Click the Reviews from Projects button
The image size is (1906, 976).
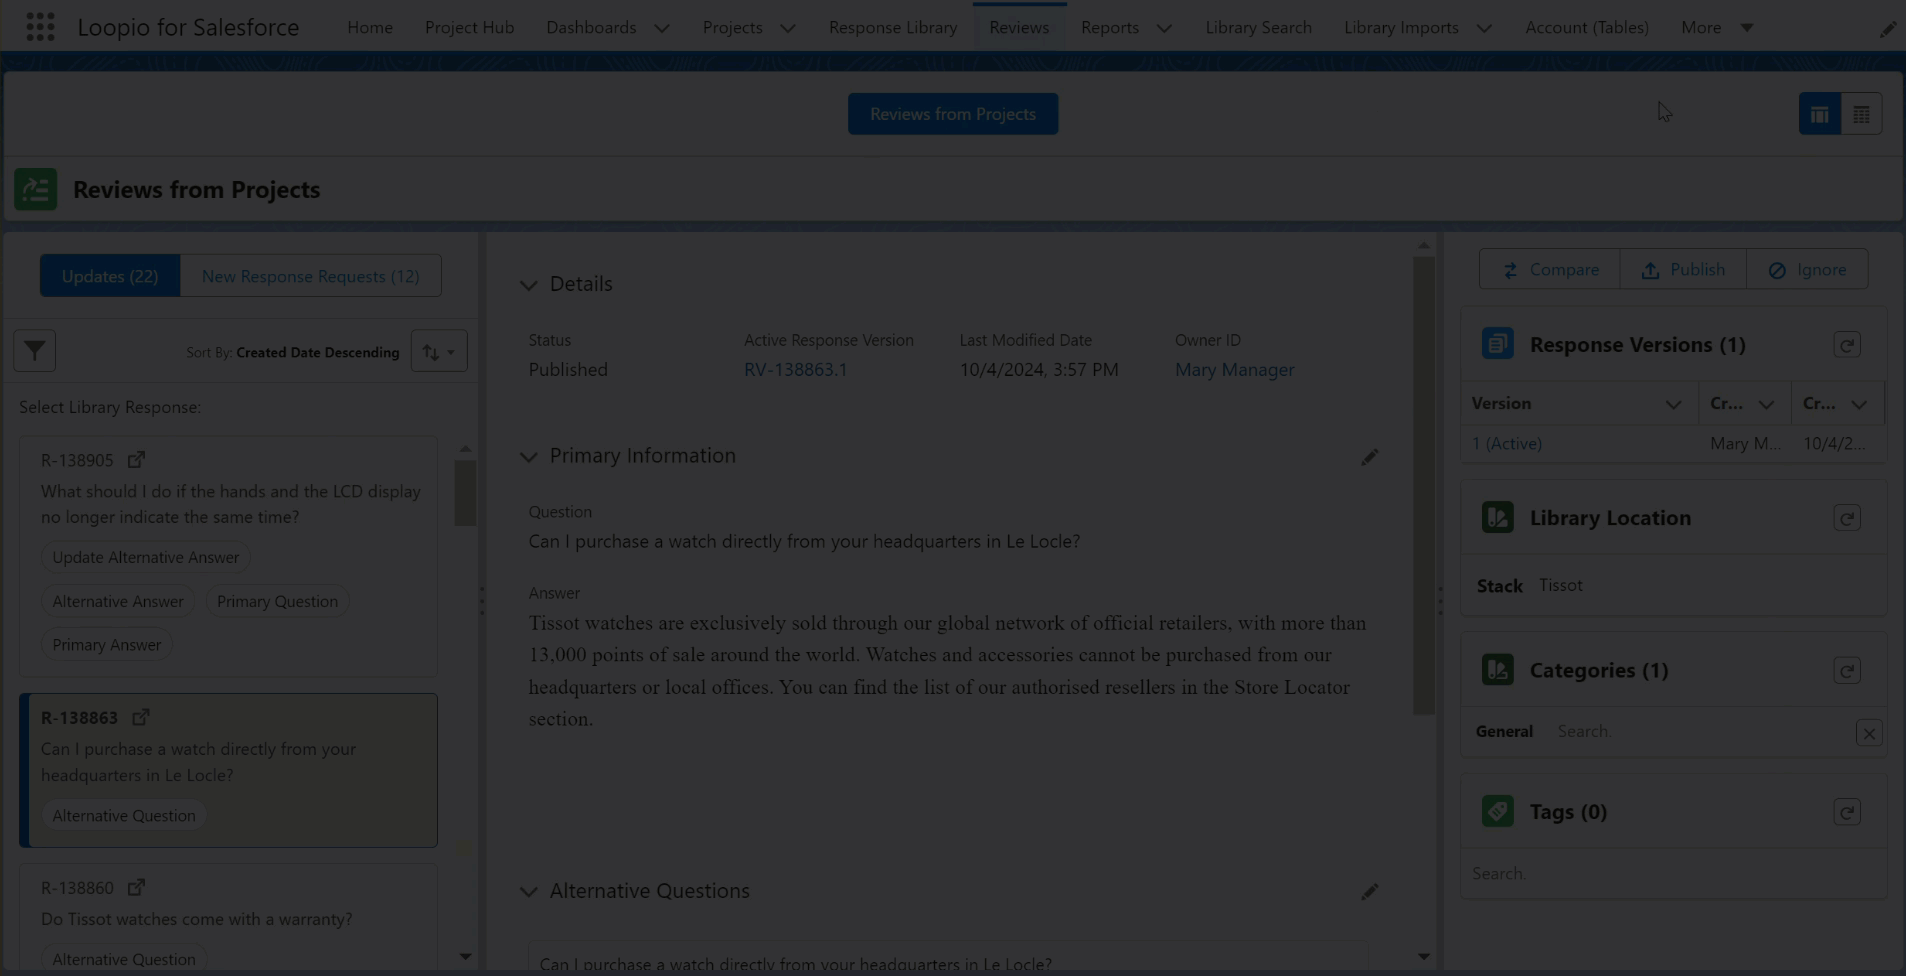click(x=953, y=114)
